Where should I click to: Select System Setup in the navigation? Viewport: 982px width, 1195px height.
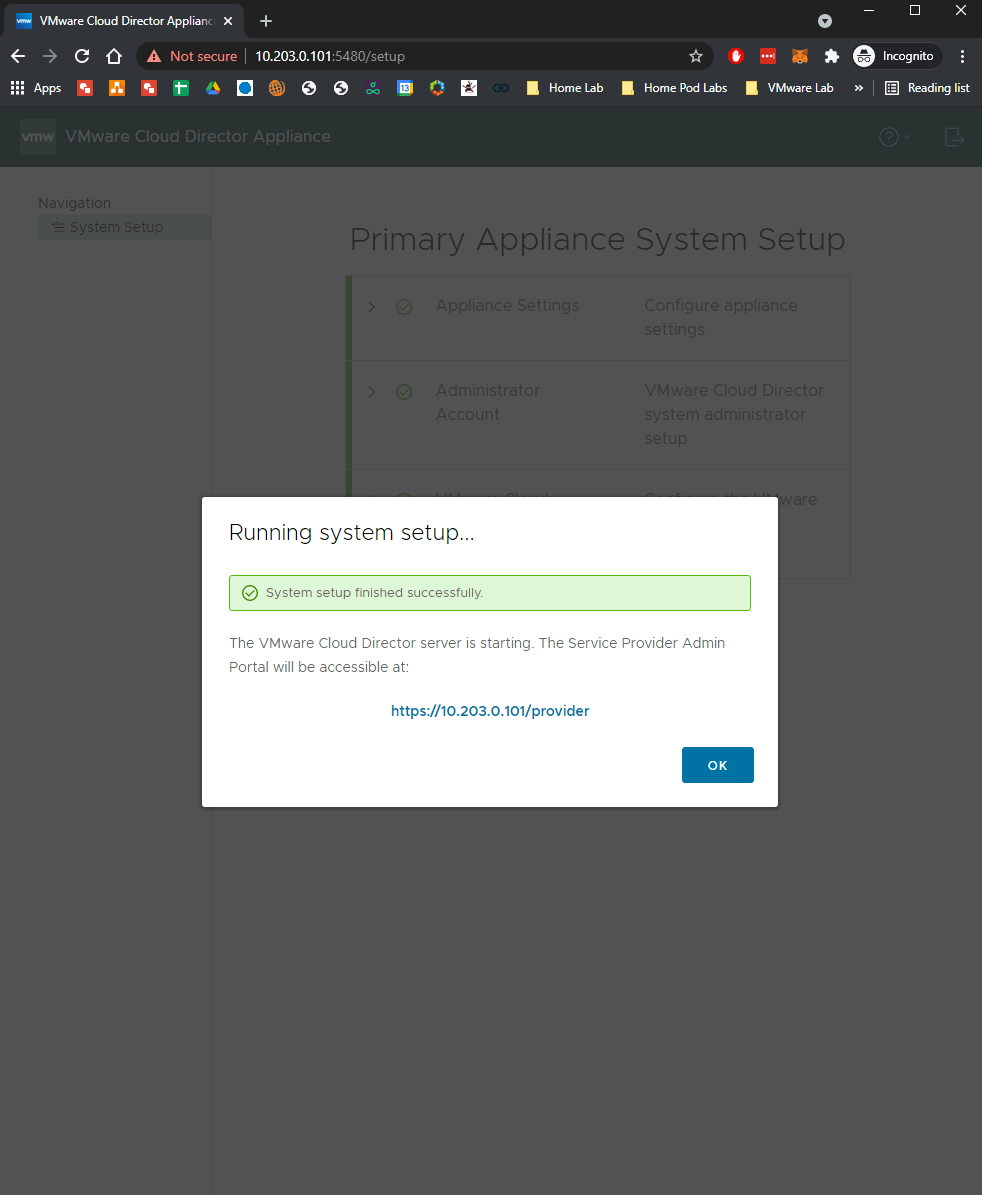pyautogui.click(x=116, y=227)
